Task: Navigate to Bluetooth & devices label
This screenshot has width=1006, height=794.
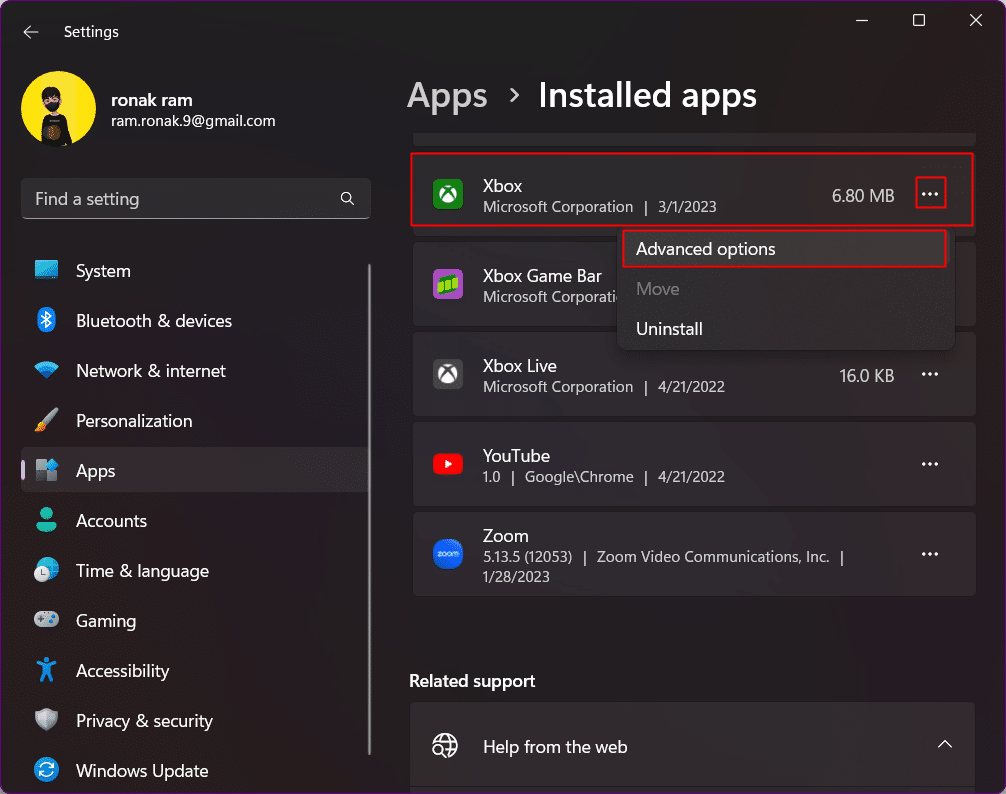Action: (x=154, y=321)
